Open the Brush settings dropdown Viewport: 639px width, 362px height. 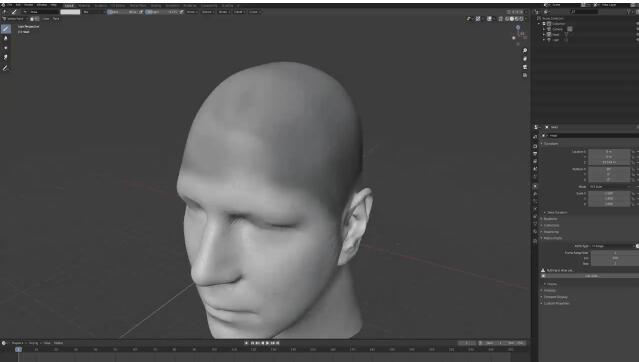[192, 12]
